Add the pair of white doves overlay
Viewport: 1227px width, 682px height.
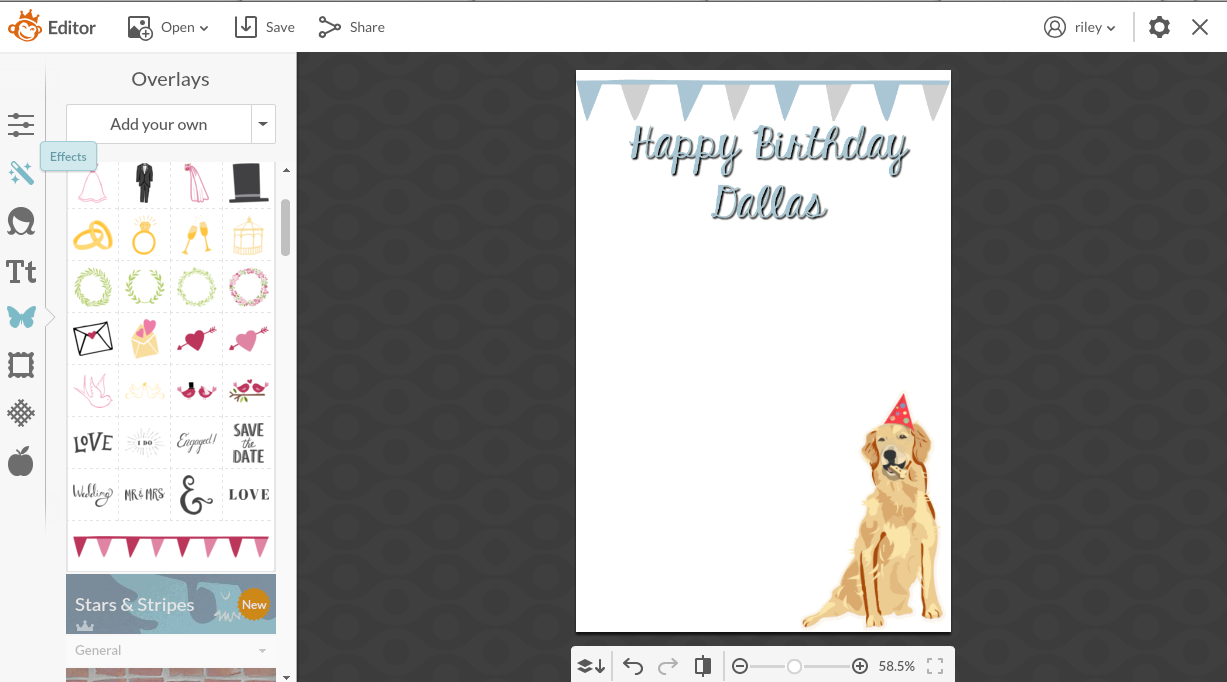click(144, 391)
